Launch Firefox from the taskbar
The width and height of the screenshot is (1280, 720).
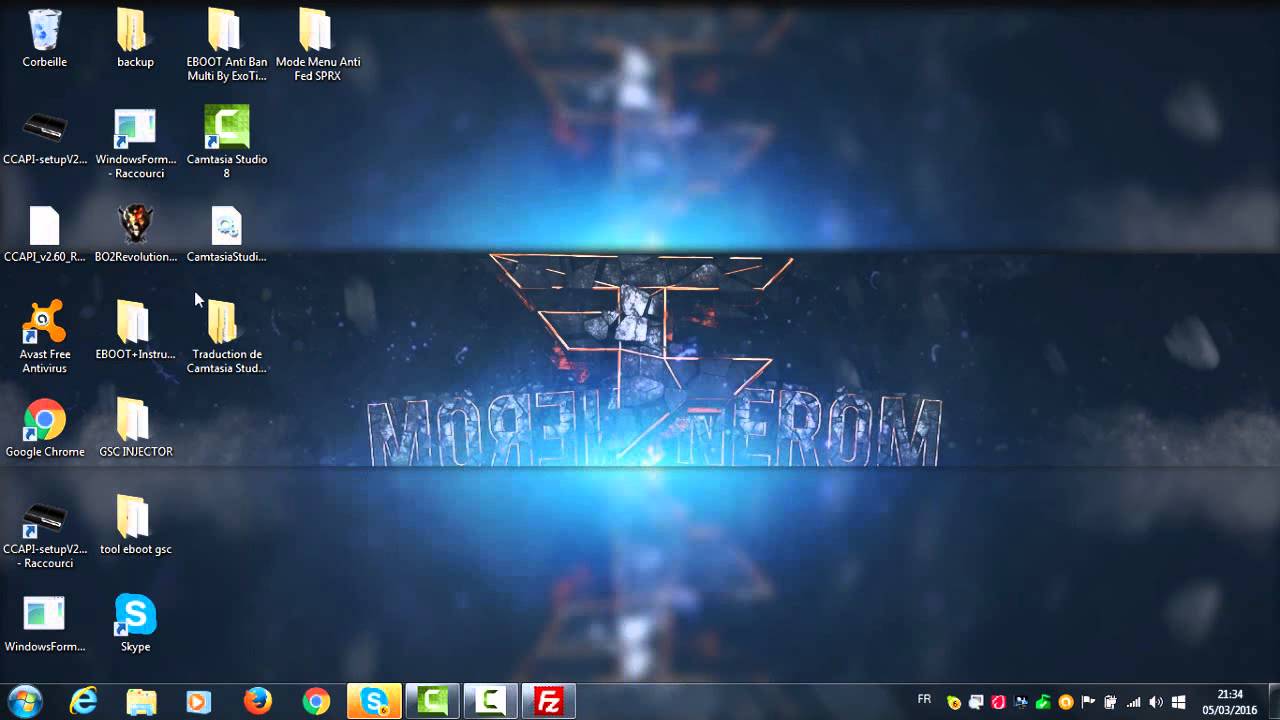pos(258,702)
